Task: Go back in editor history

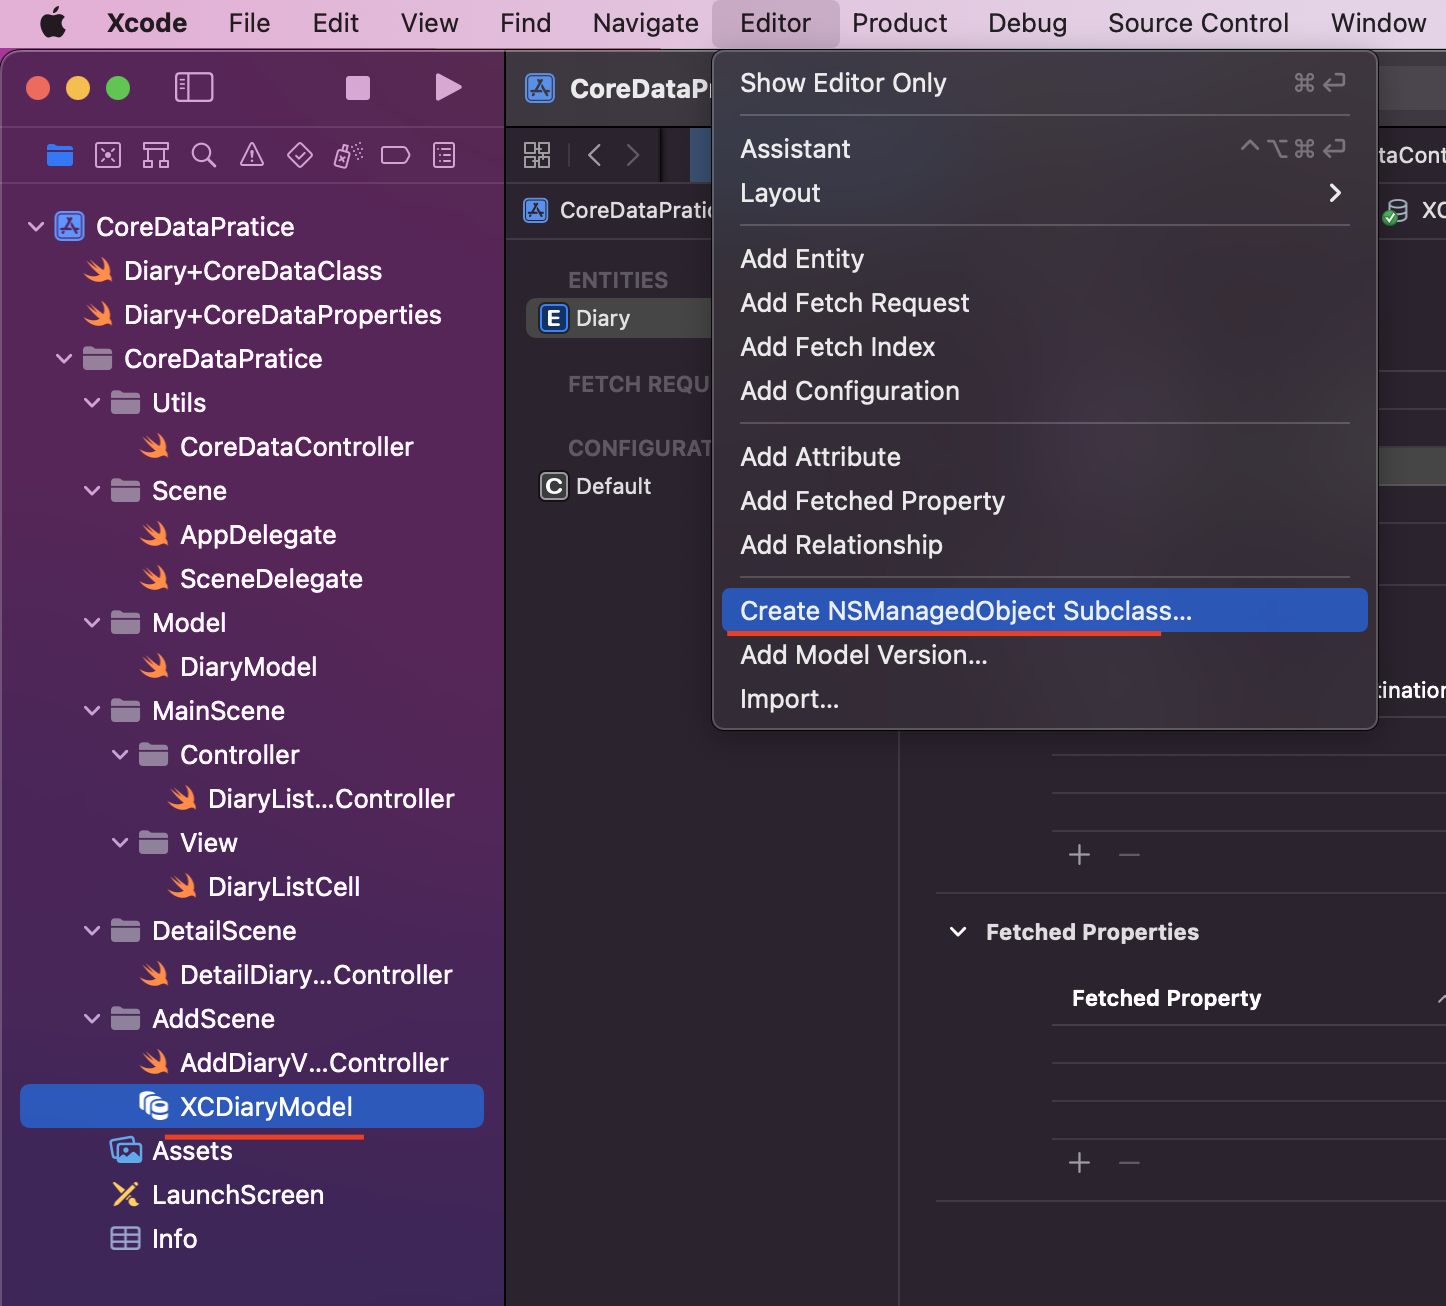Action: click(595, 155)
